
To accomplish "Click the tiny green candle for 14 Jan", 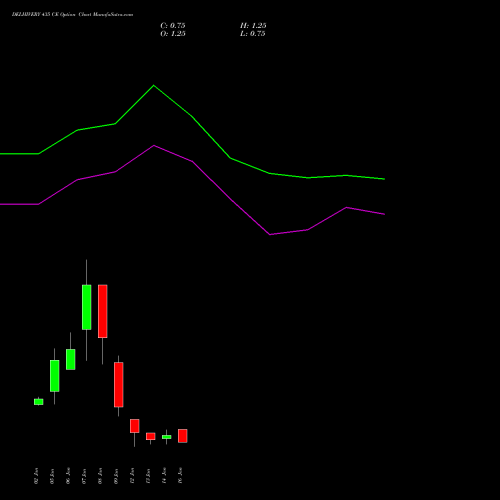I will coord(167,437).
